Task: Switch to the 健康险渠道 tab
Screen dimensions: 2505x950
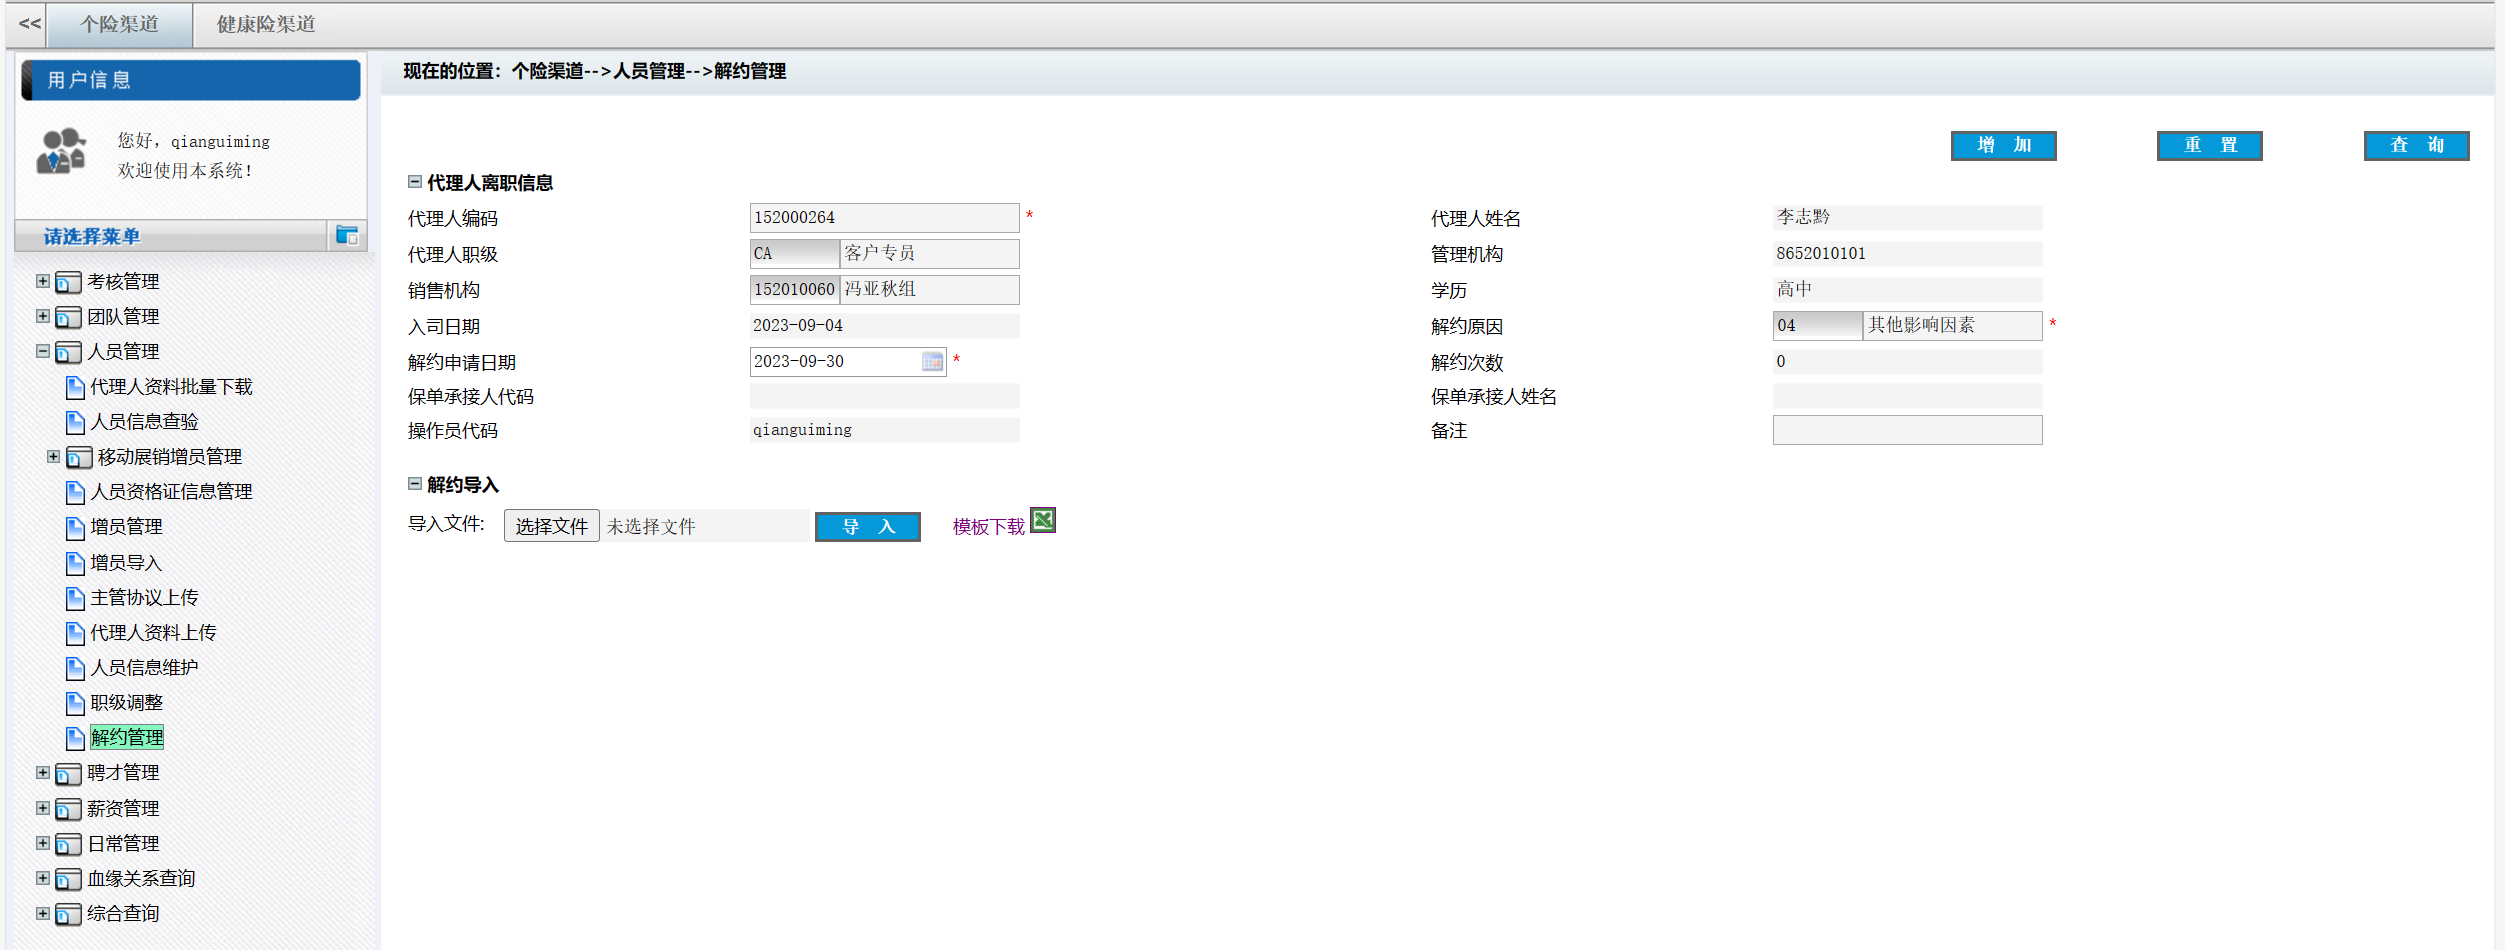Action: click(266, 24)
